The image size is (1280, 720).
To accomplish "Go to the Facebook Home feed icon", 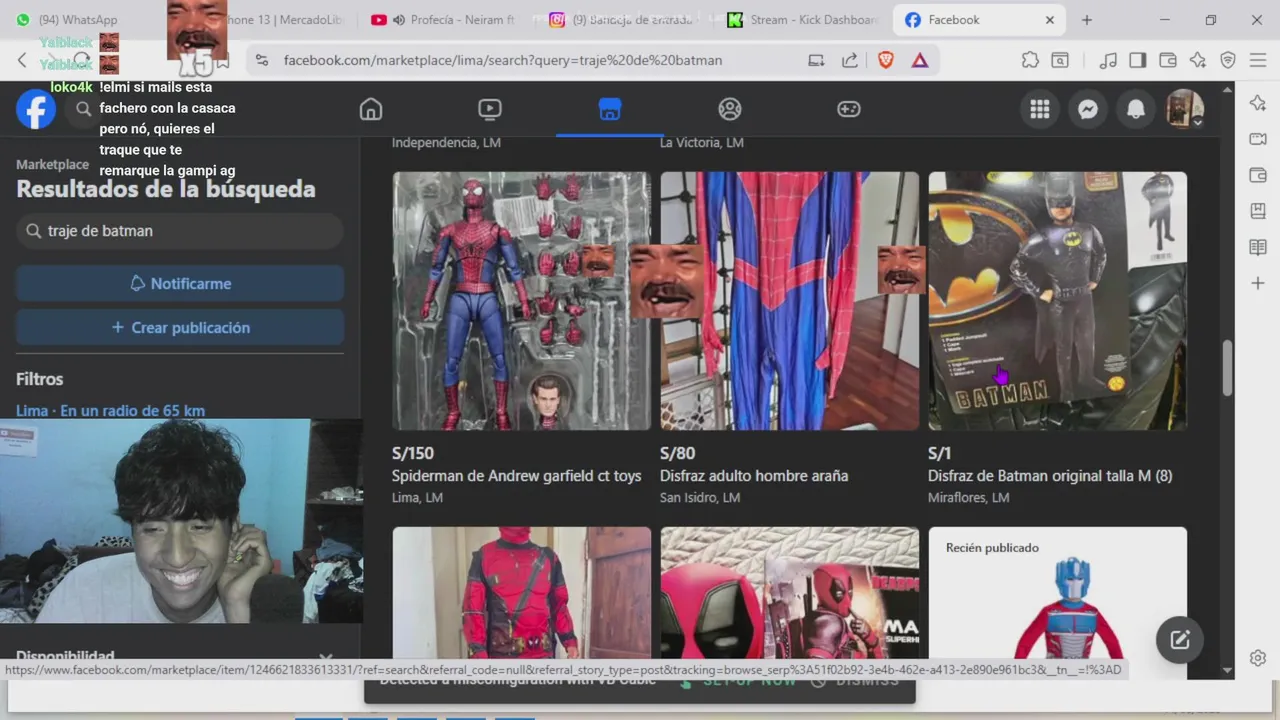I will coord(371,109).
